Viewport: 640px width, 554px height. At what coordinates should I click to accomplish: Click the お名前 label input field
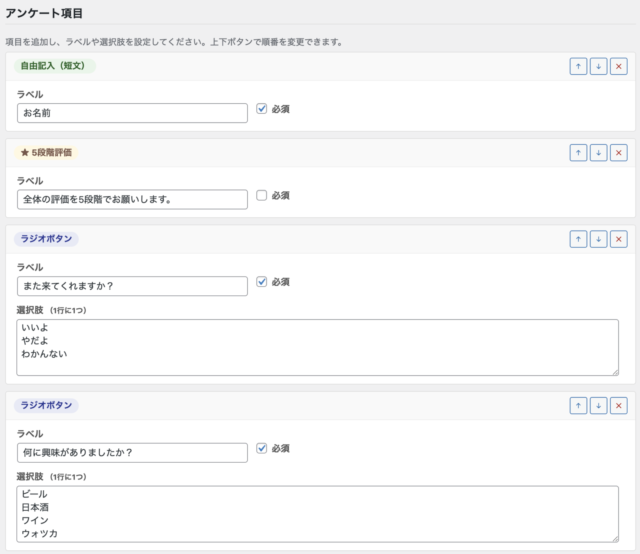(132, 113)
